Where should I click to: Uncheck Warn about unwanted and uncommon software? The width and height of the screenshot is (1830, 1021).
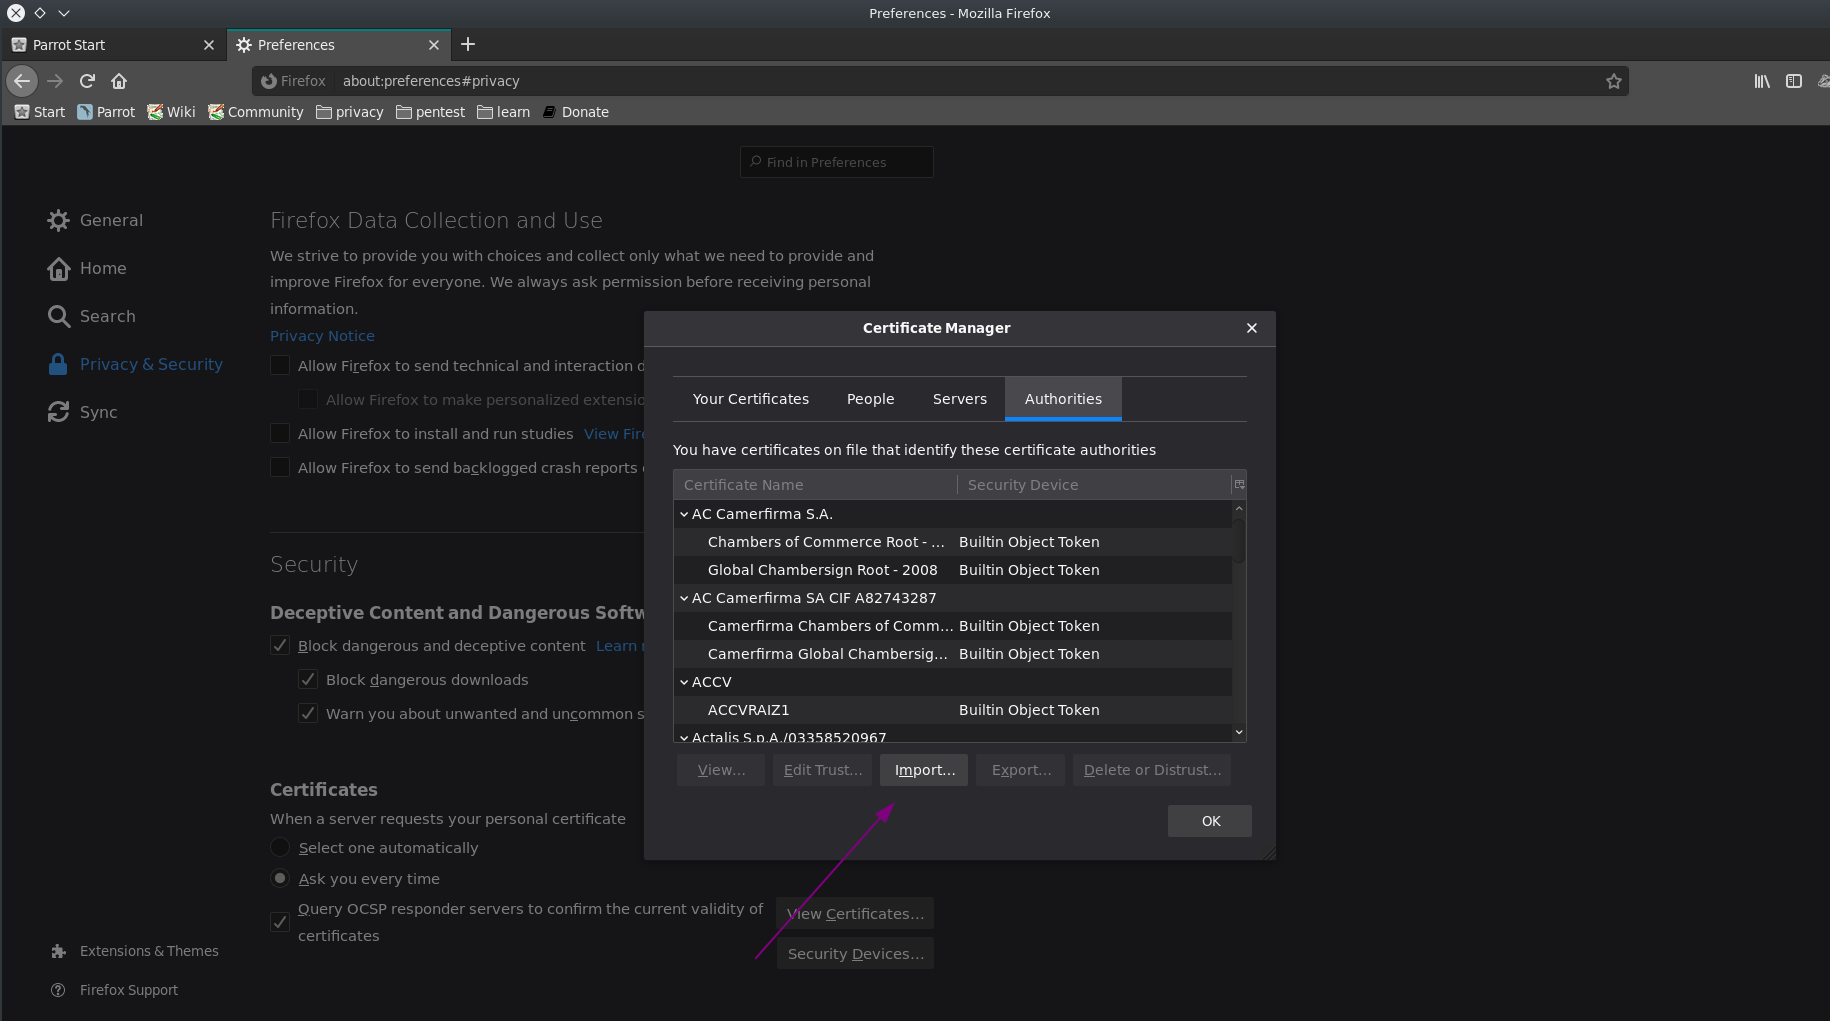(x=308, y=713)
